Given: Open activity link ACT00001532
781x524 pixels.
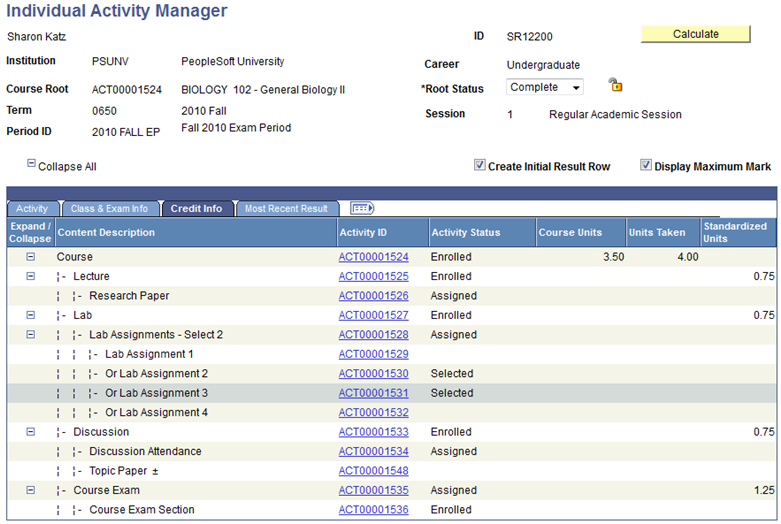Looking at the screenshot, I should coord(374,412).
